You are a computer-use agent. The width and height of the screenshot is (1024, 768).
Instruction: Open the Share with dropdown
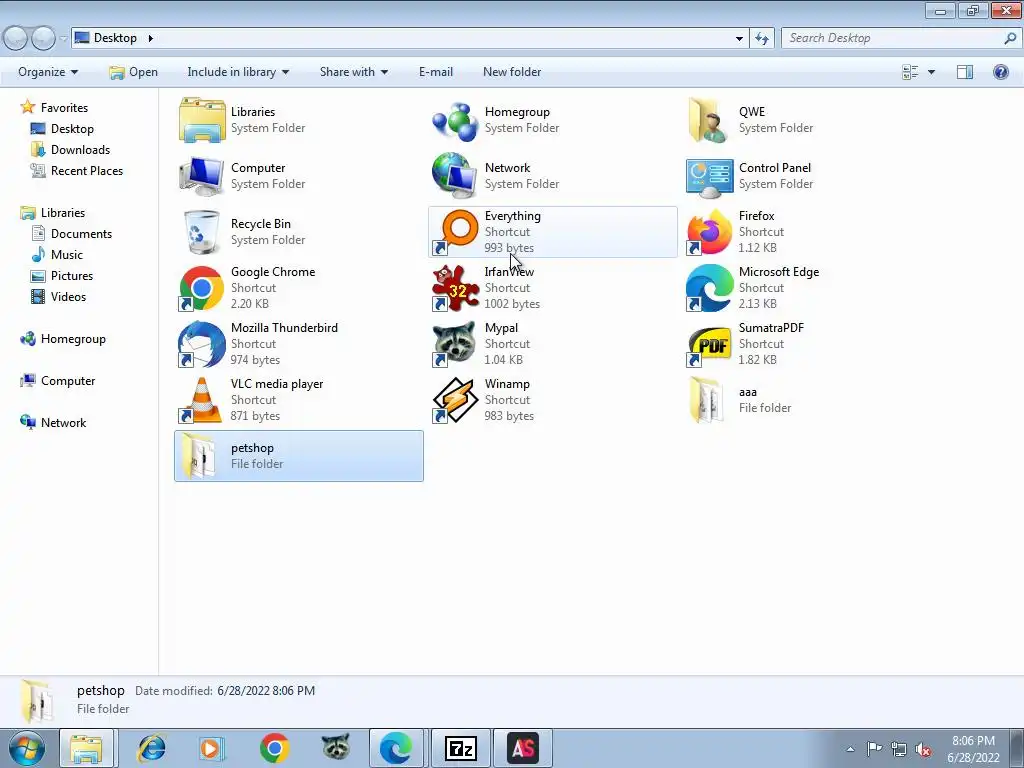(x=354, y=72)
